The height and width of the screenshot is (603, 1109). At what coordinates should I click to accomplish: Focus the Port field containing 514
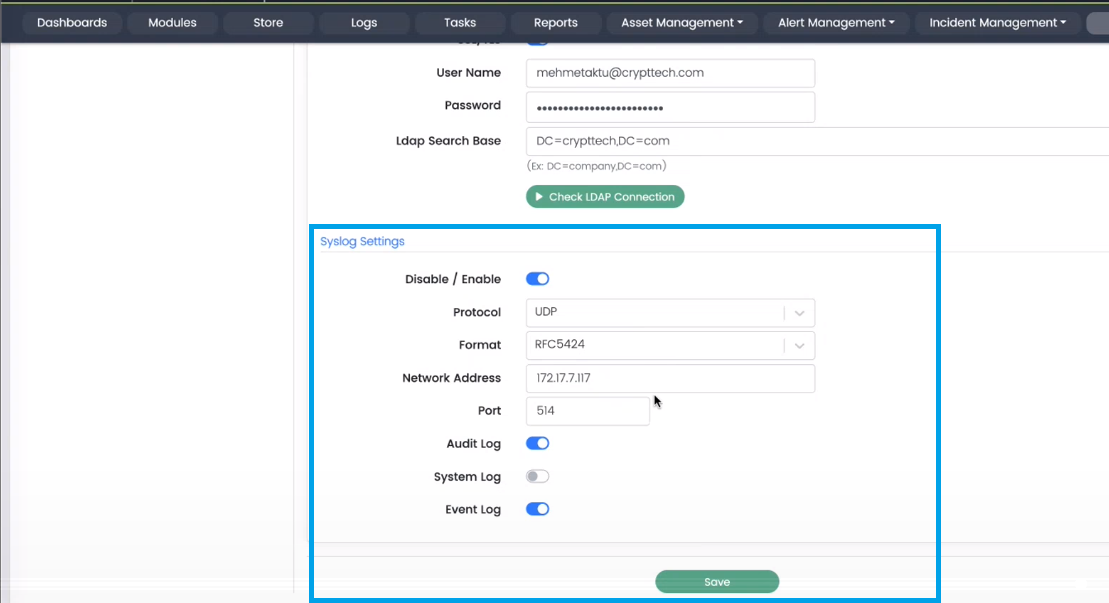pyautogui.click(x=587, y=411)
